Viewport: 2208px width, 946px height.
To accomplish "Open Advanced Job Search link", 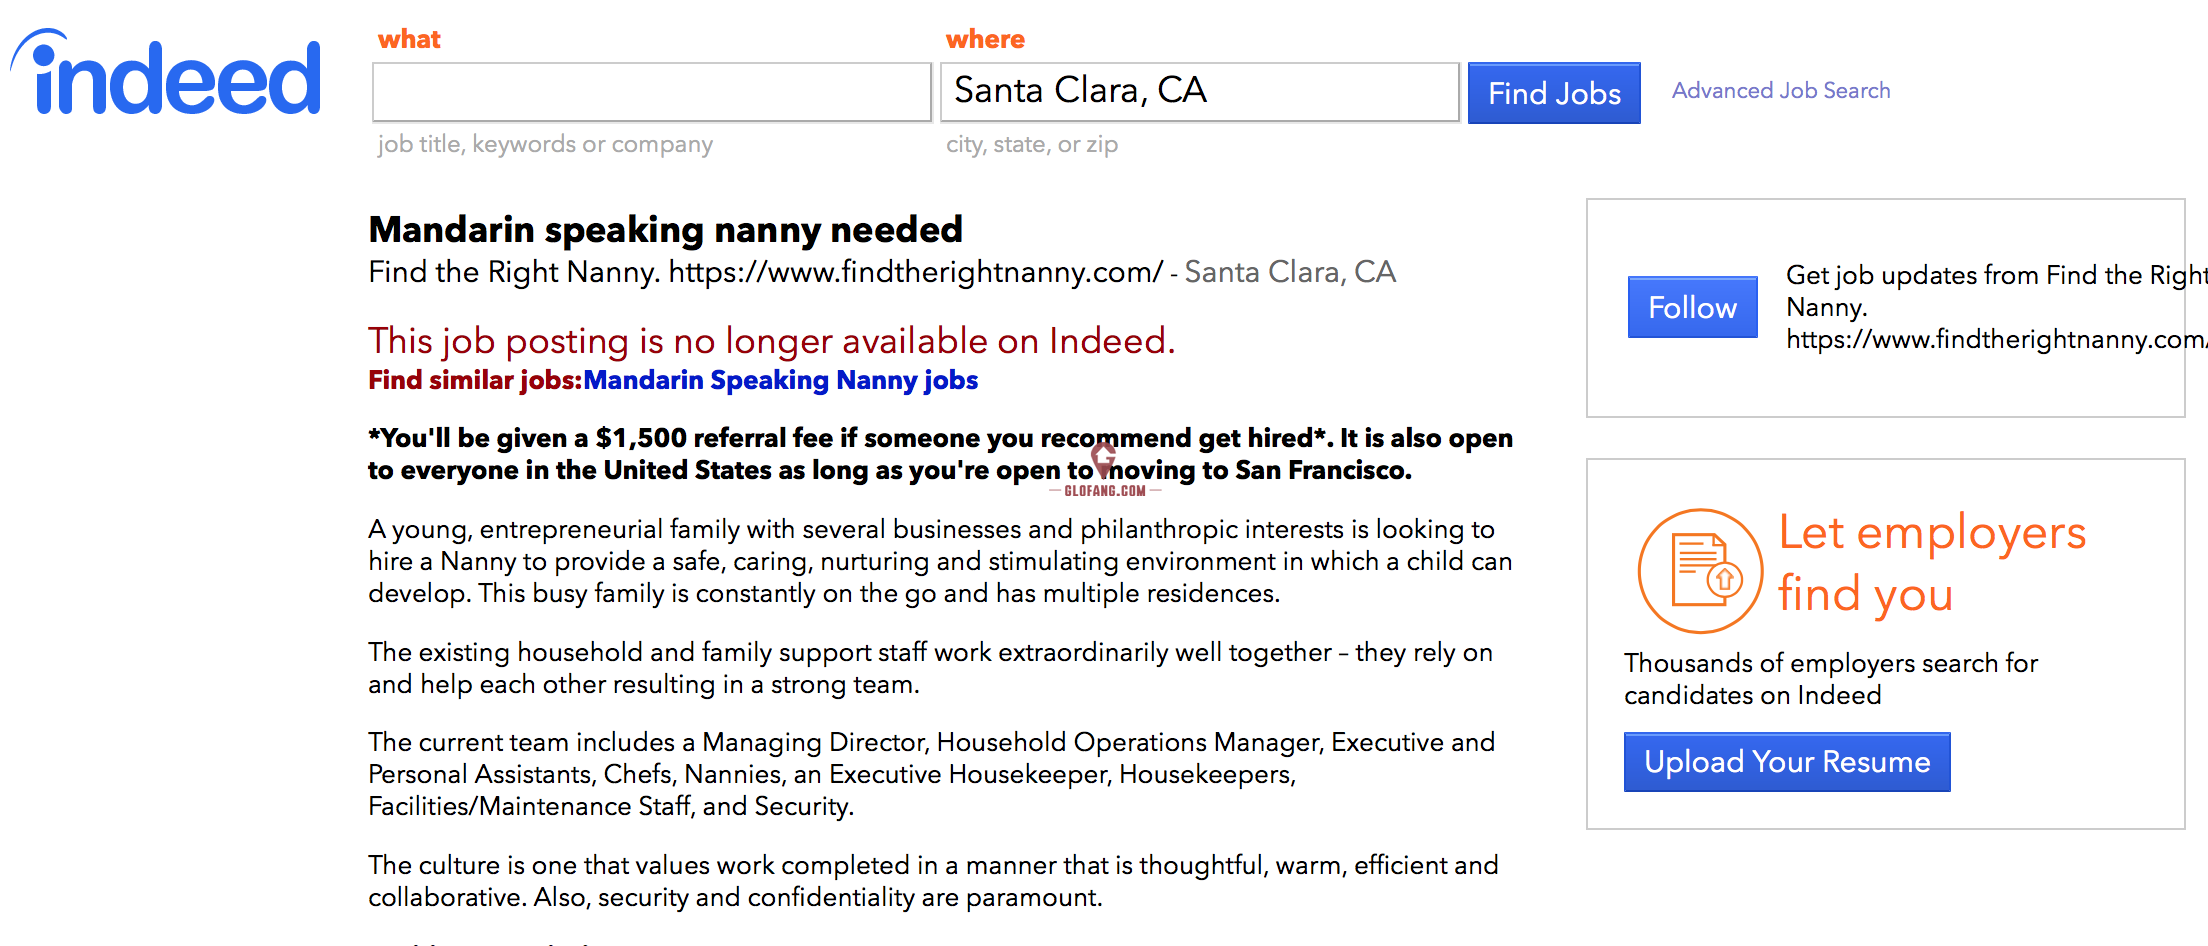I will (1781, 91).
